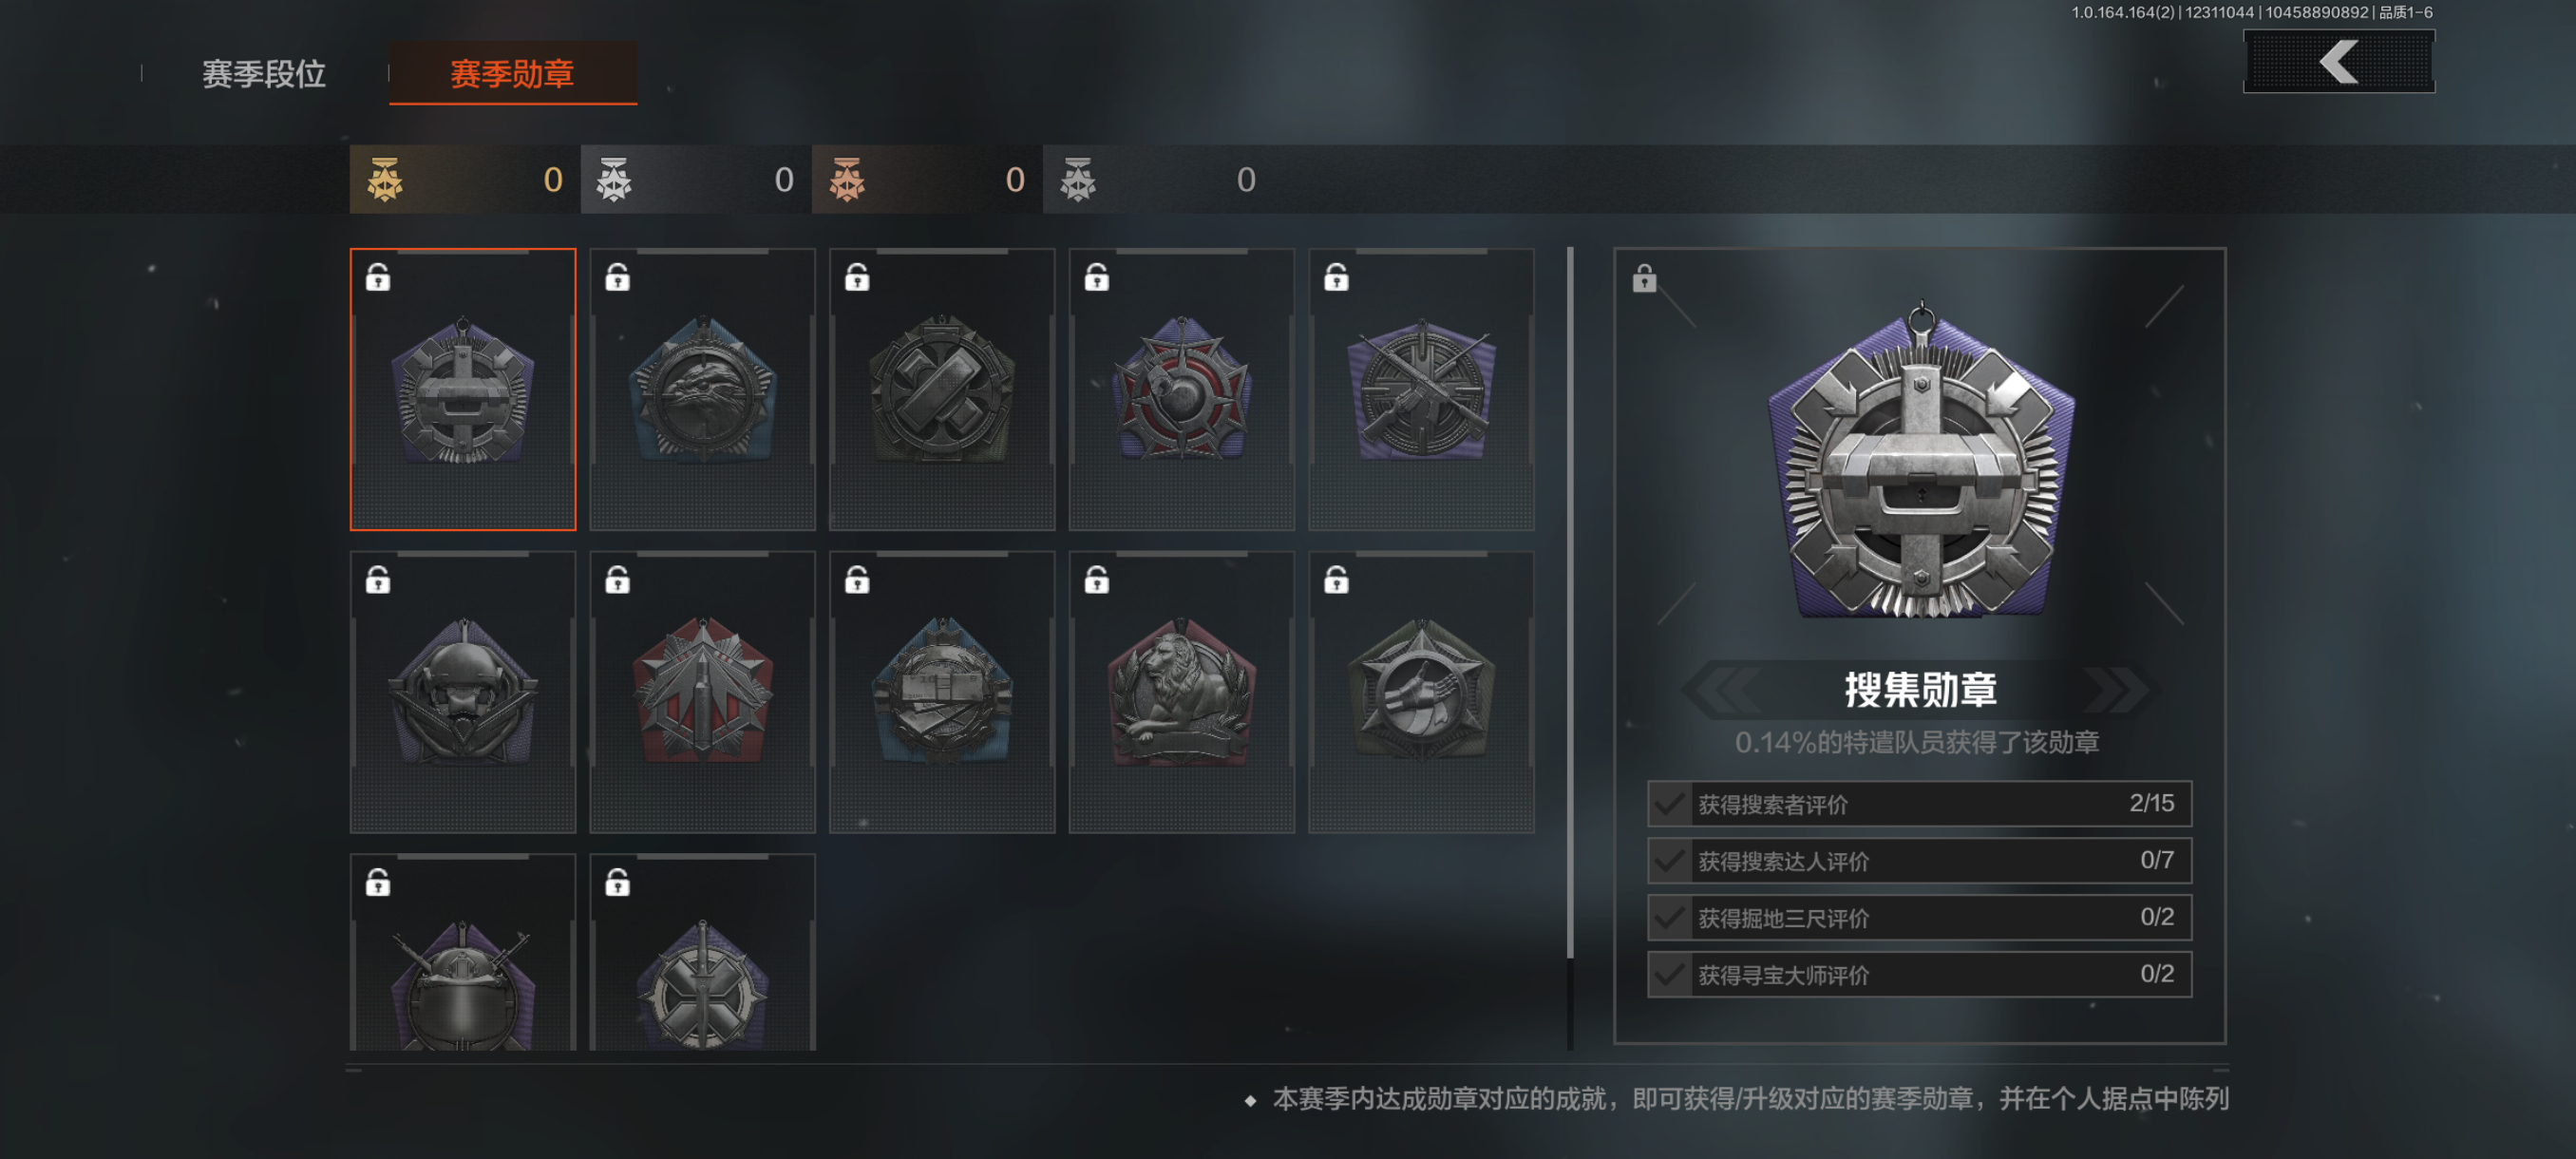Select the eagle head medal
Viewport: 2576px width, 1159px height.
pyautogui.click(x=702, y=389)
